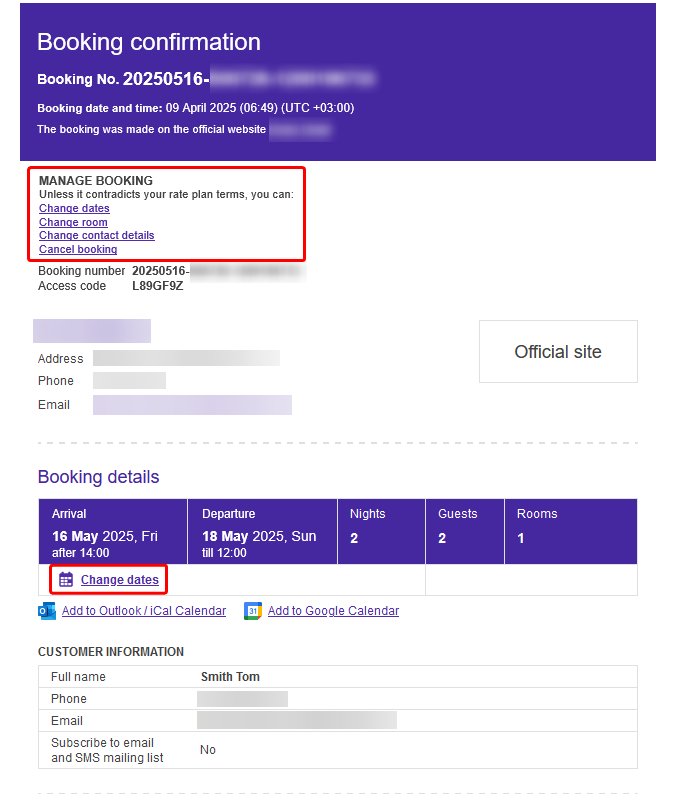This screenshot has height=794, width=676.
Task: Click the blurred hotel email address
Action: 192,405
